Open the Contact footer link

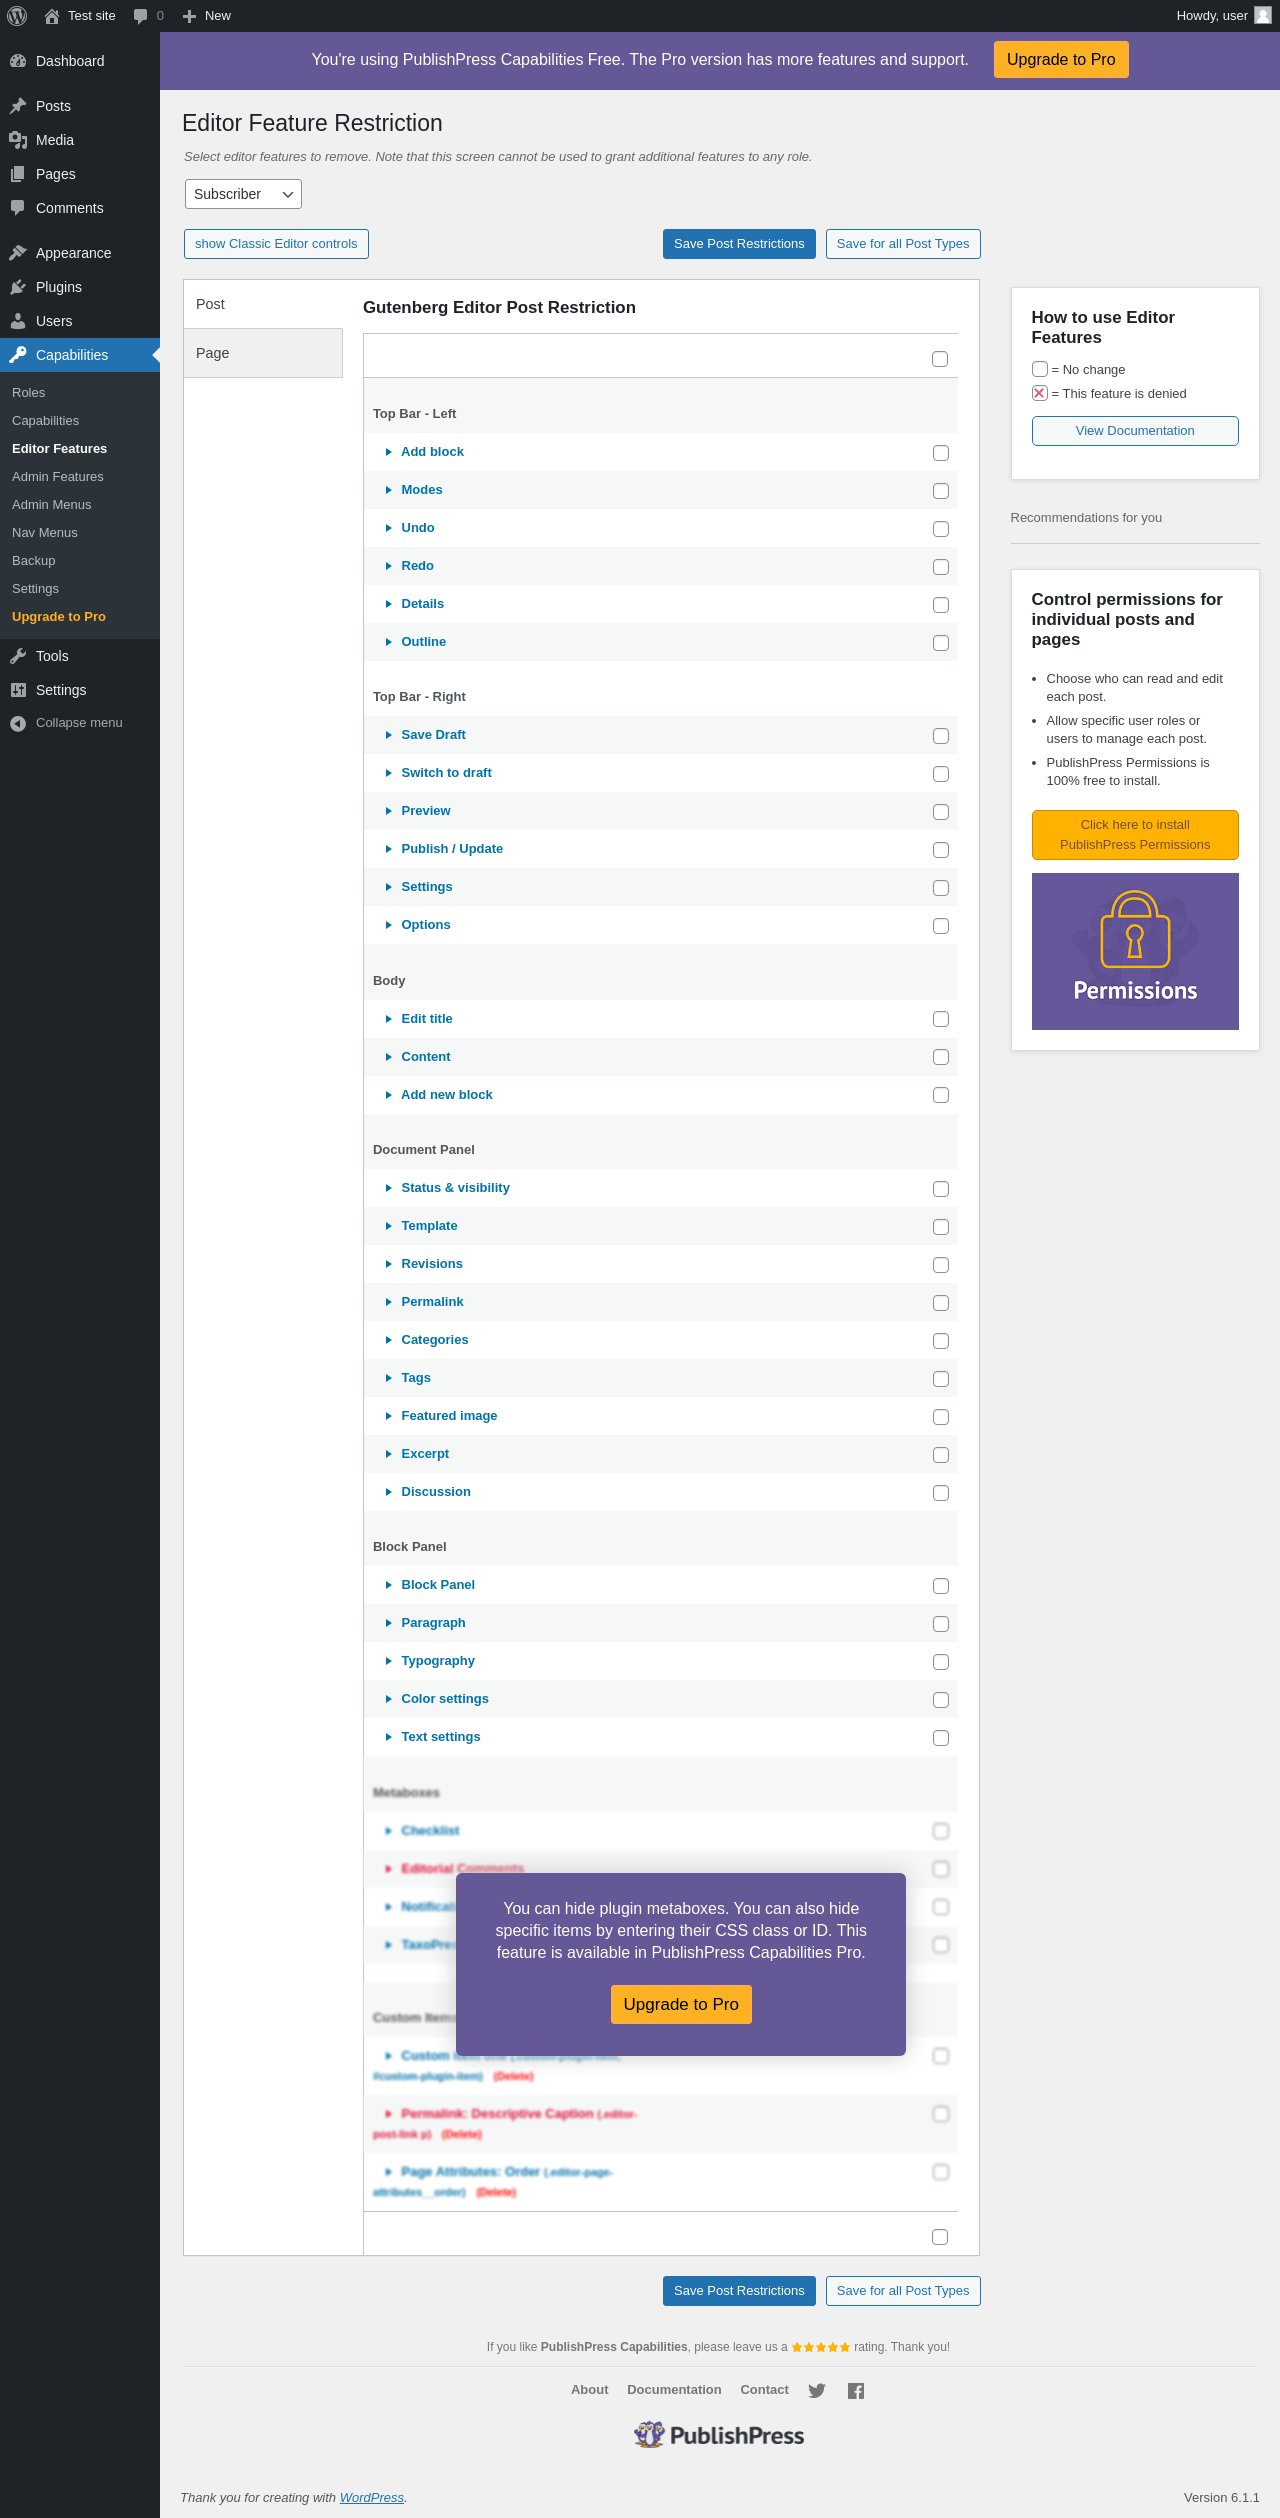765,2389
